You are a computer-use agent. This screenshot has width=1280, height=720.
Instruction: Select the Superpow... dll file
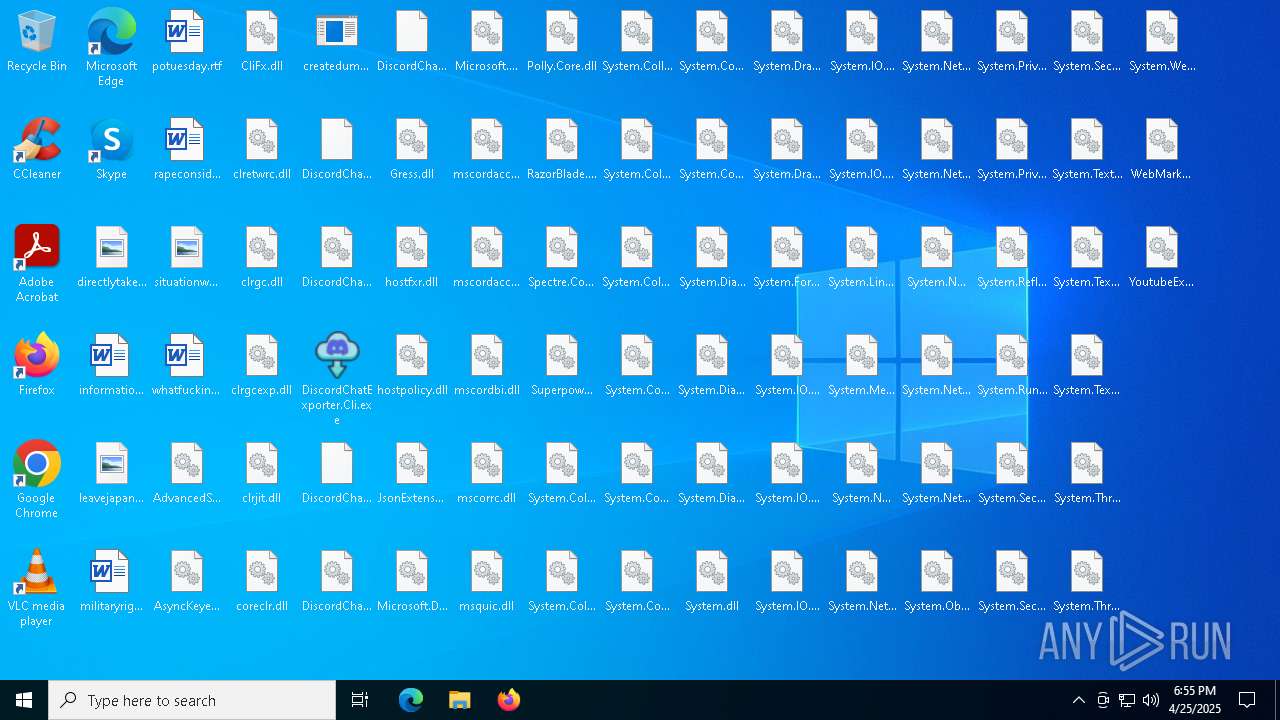(x=562, y=366)
